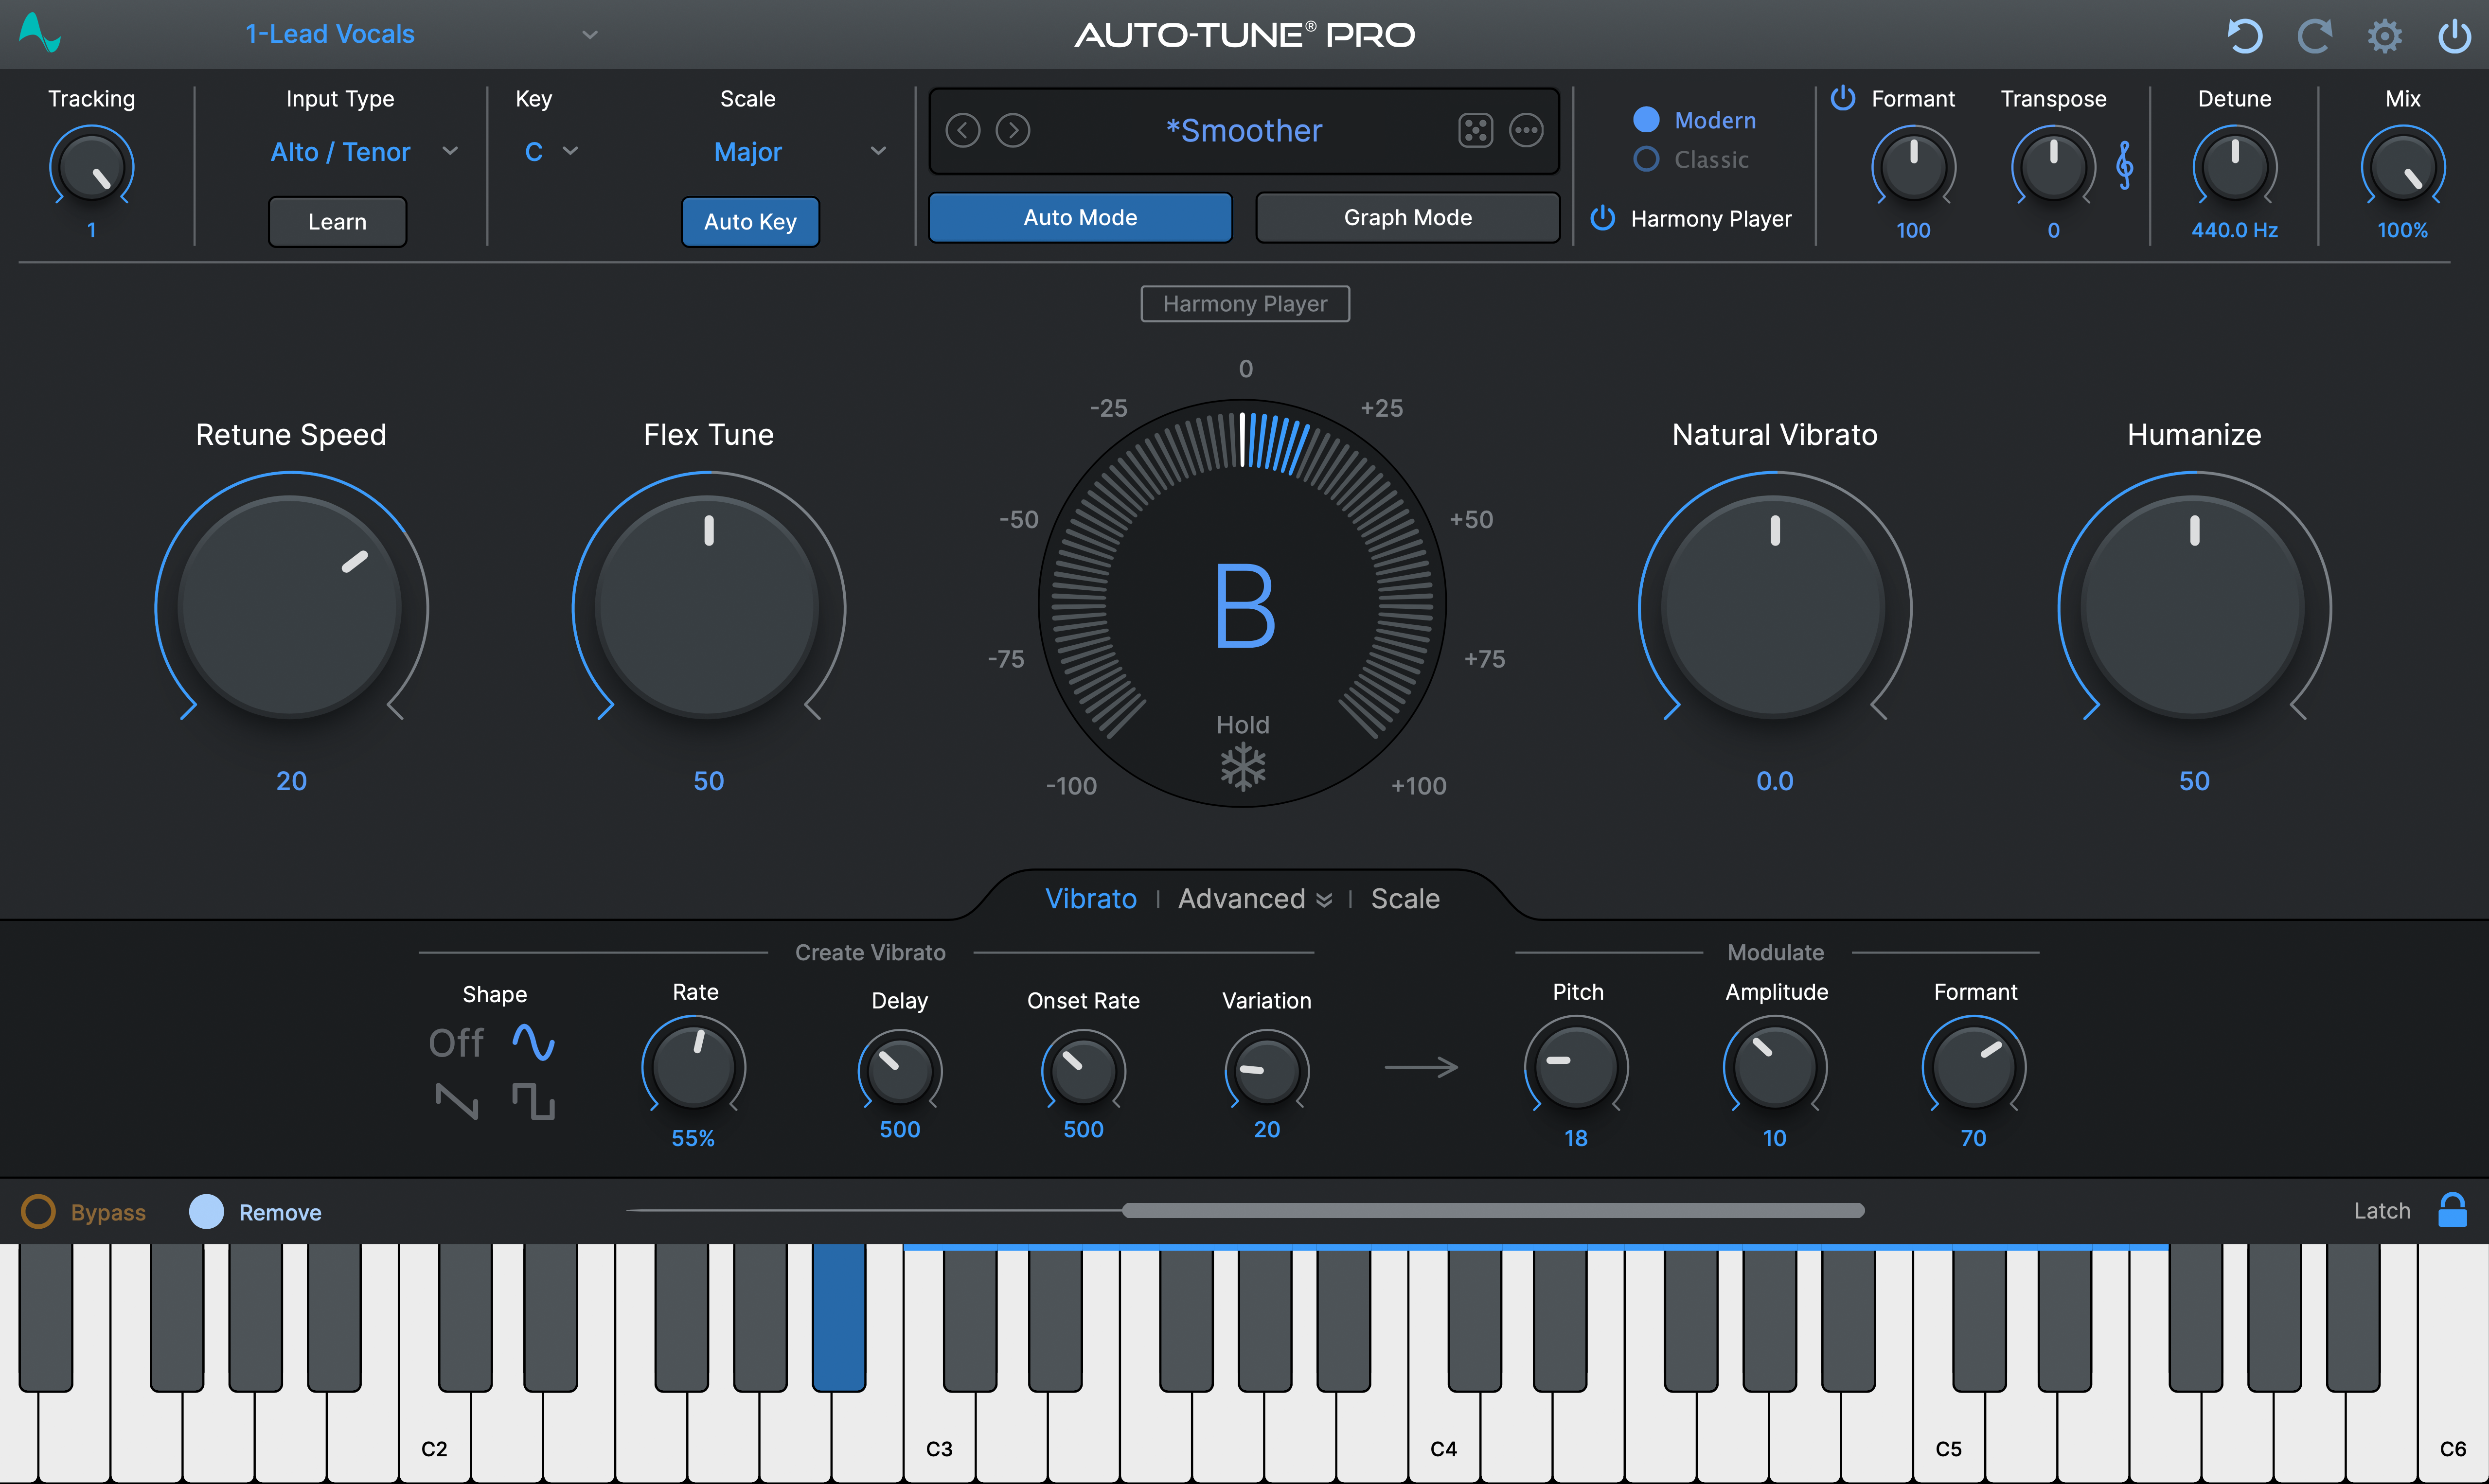2489x1484 pixels.
Task: Select the square wave vibrato shape
Action: coord(533,1102)
